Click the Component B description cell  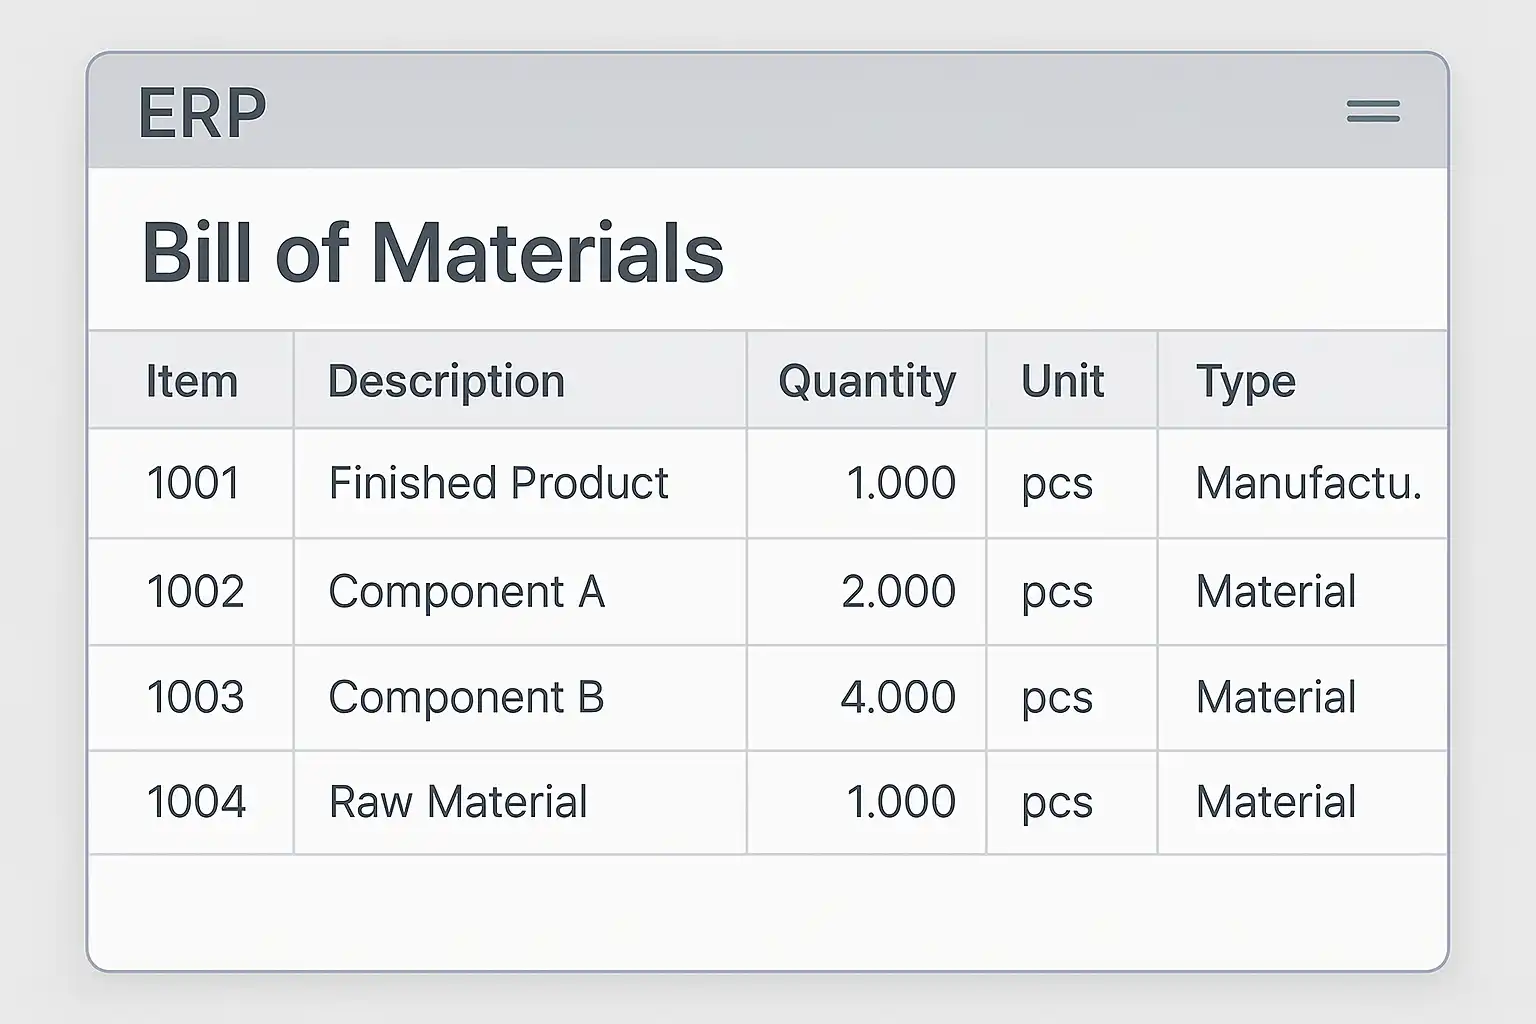point(466,697)
